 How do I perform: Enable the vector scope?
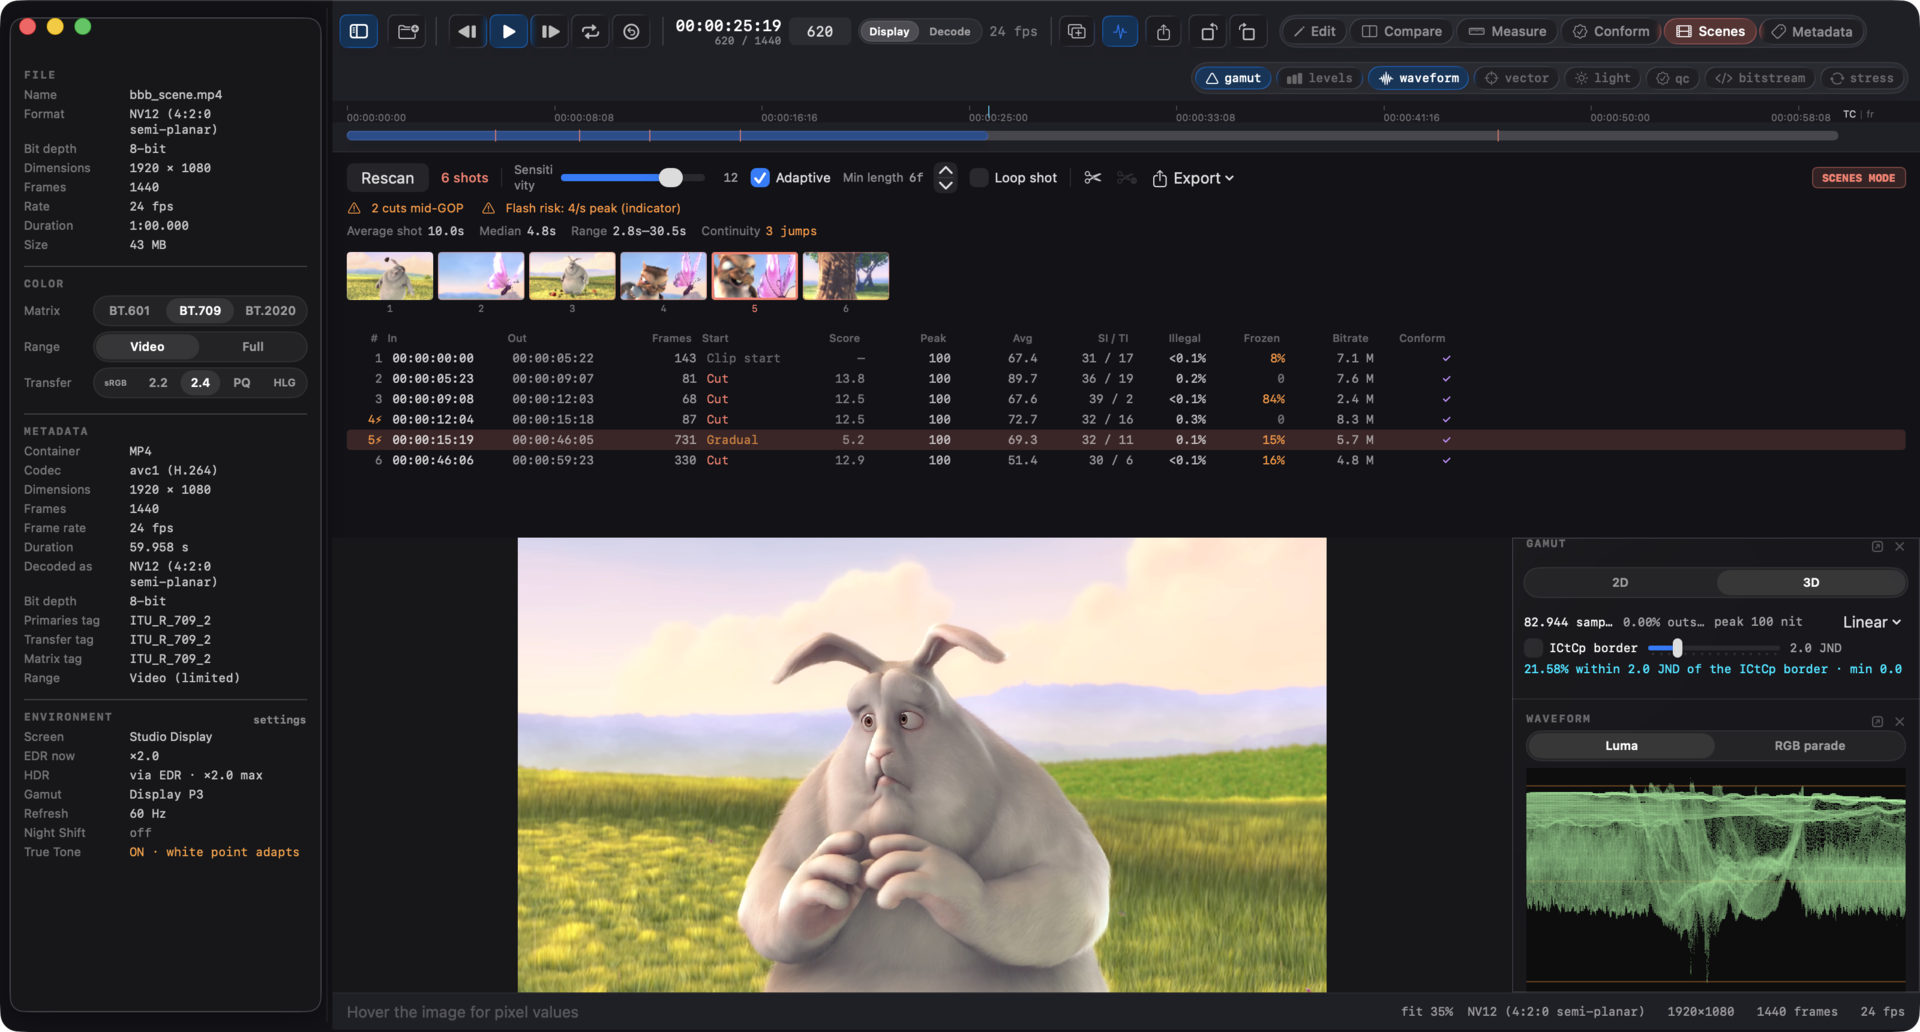point(1516,78)
